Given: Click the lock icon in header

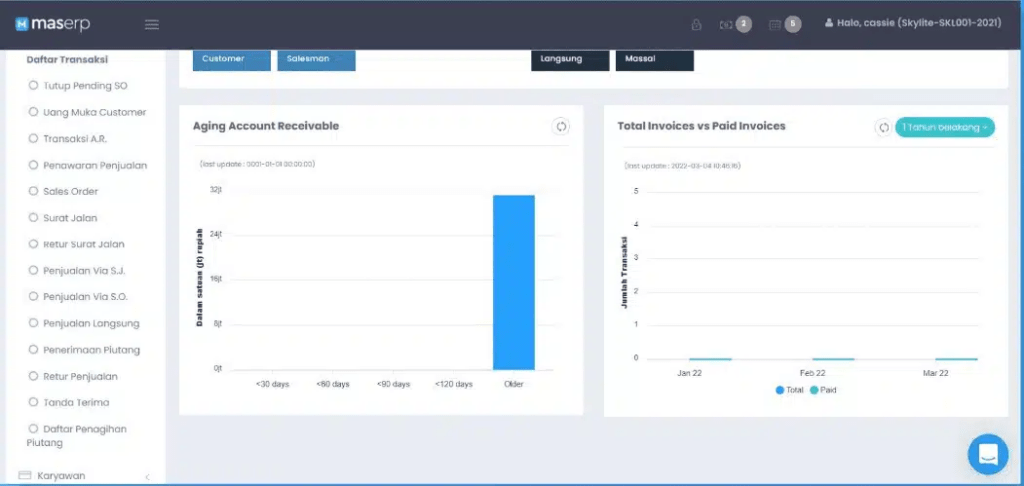Looking at the screenshot, I should pyautogui.click(x=696, y=25).
